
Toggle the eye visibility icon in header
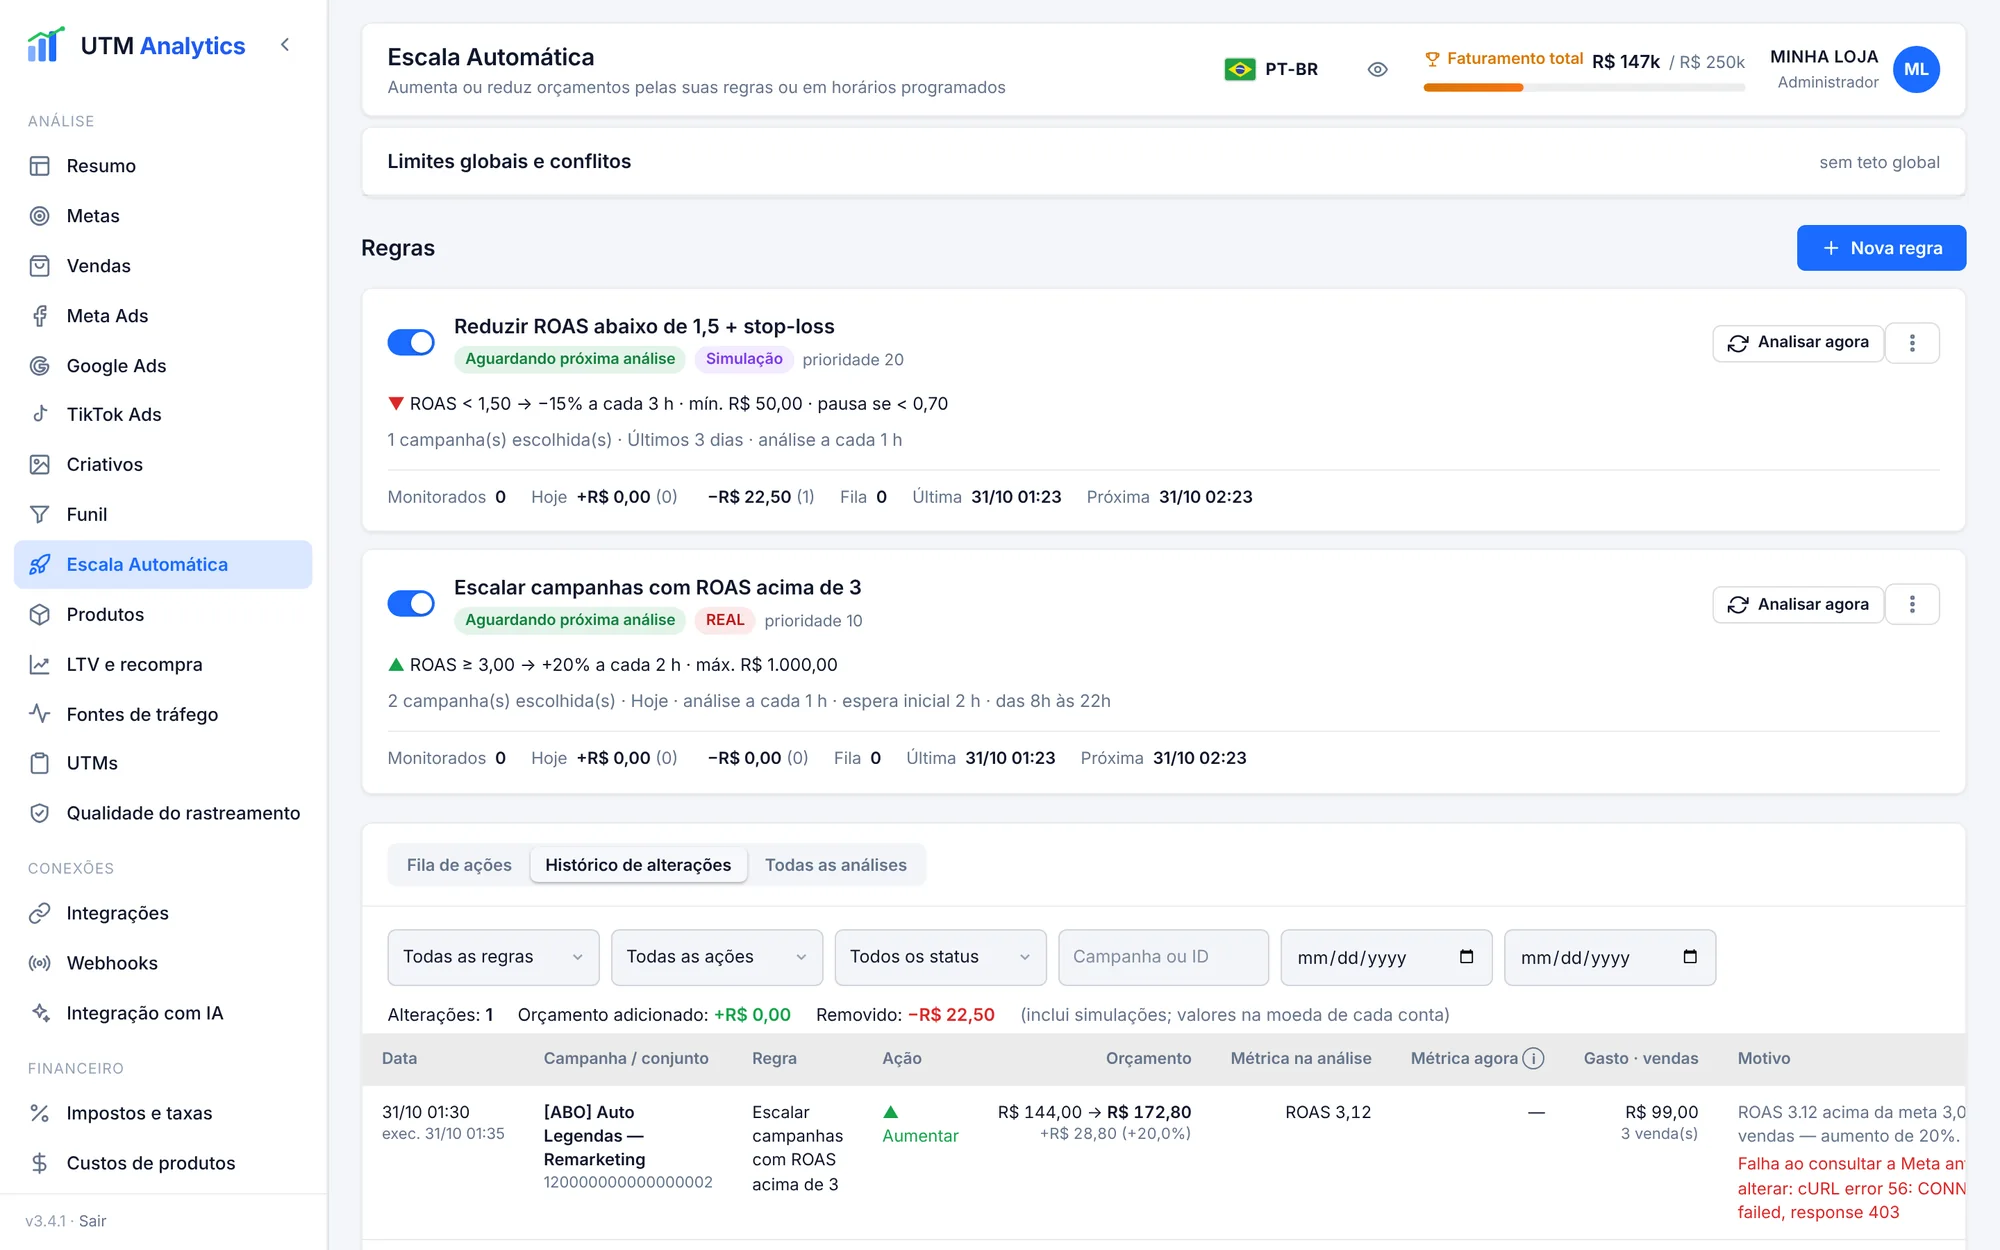coord(1377,69)
